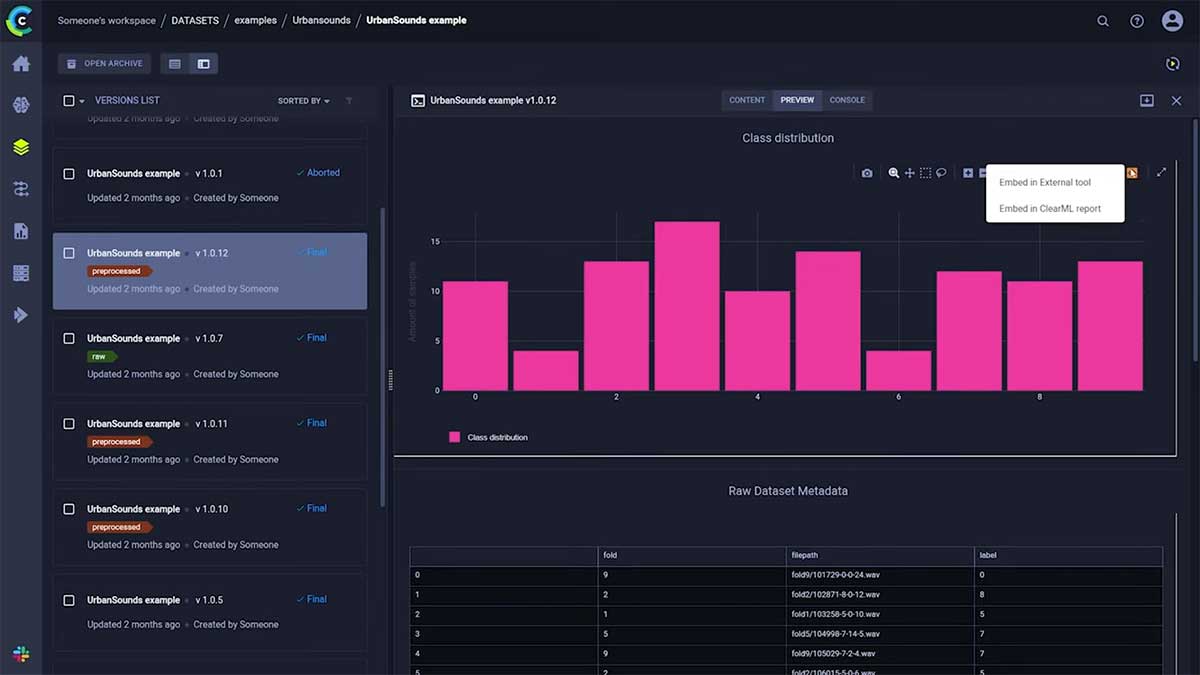
Task: Select the Box Select plot tool
Action: [x=926, y=173]
